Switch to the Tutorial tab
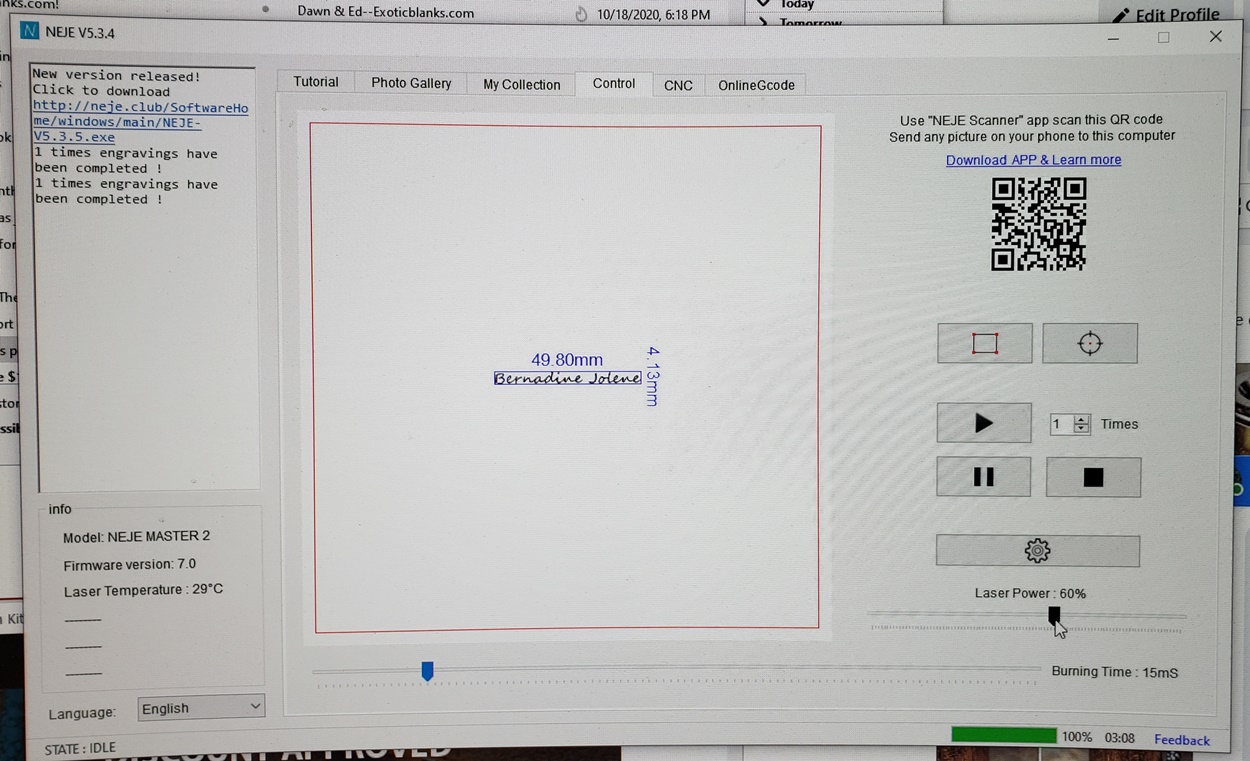The height and width of the screenshot is (761, 1250). point(316,82)
